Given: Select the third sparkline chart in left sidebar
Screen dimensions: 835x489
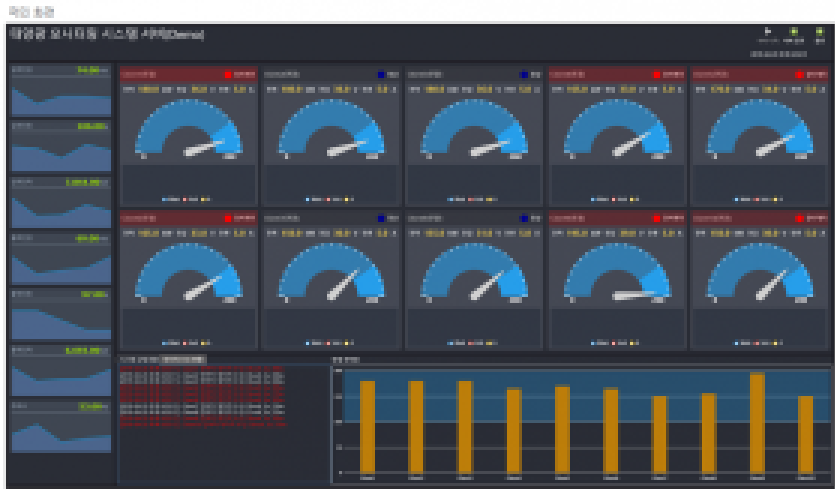Looking at the screenshot, I should [61, 209].
